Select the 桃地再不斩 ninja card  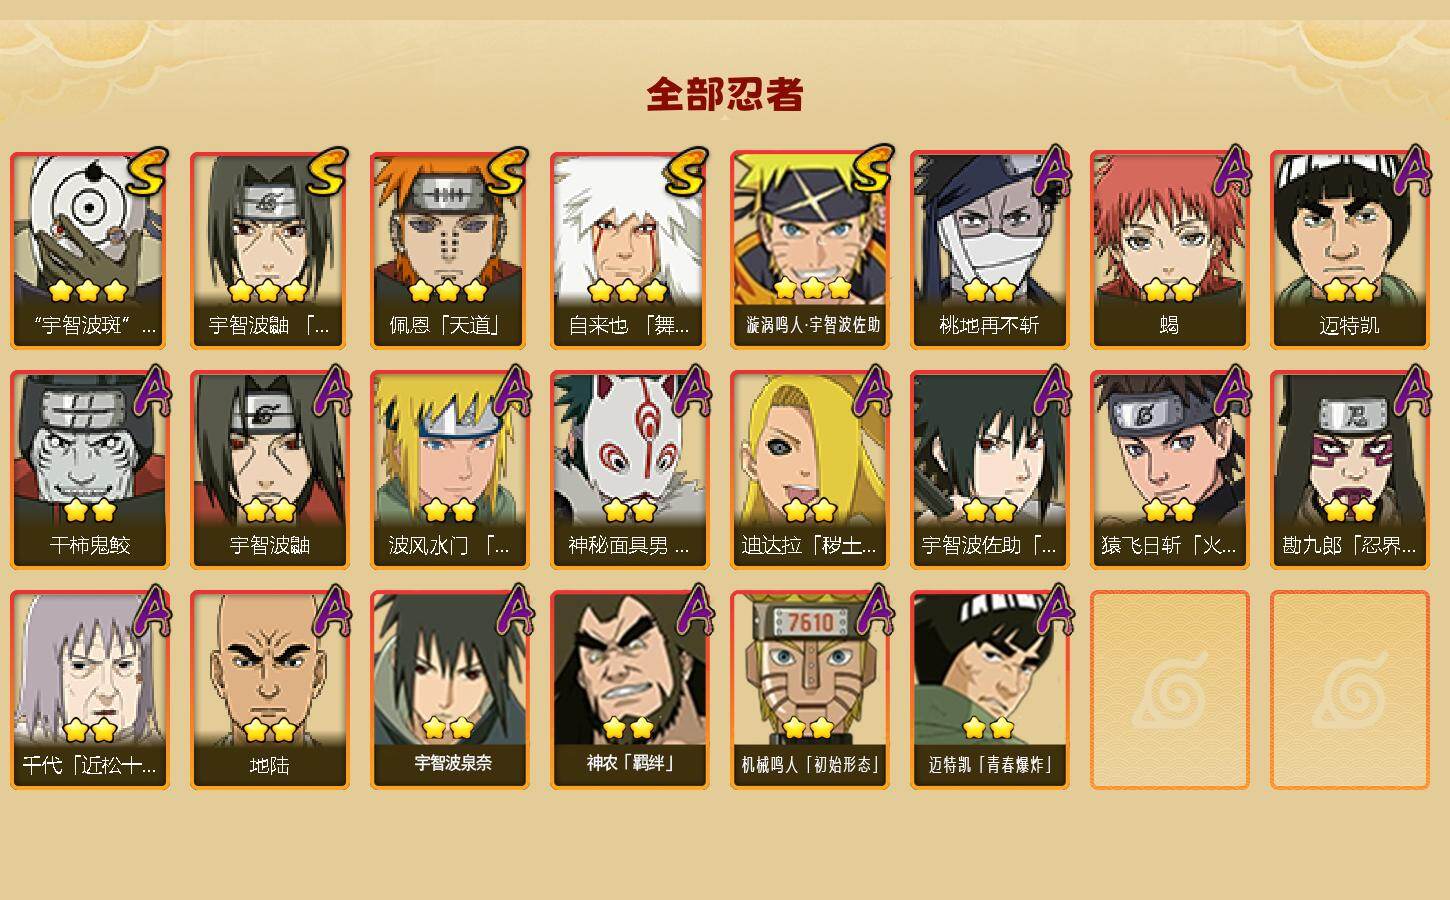989,250
